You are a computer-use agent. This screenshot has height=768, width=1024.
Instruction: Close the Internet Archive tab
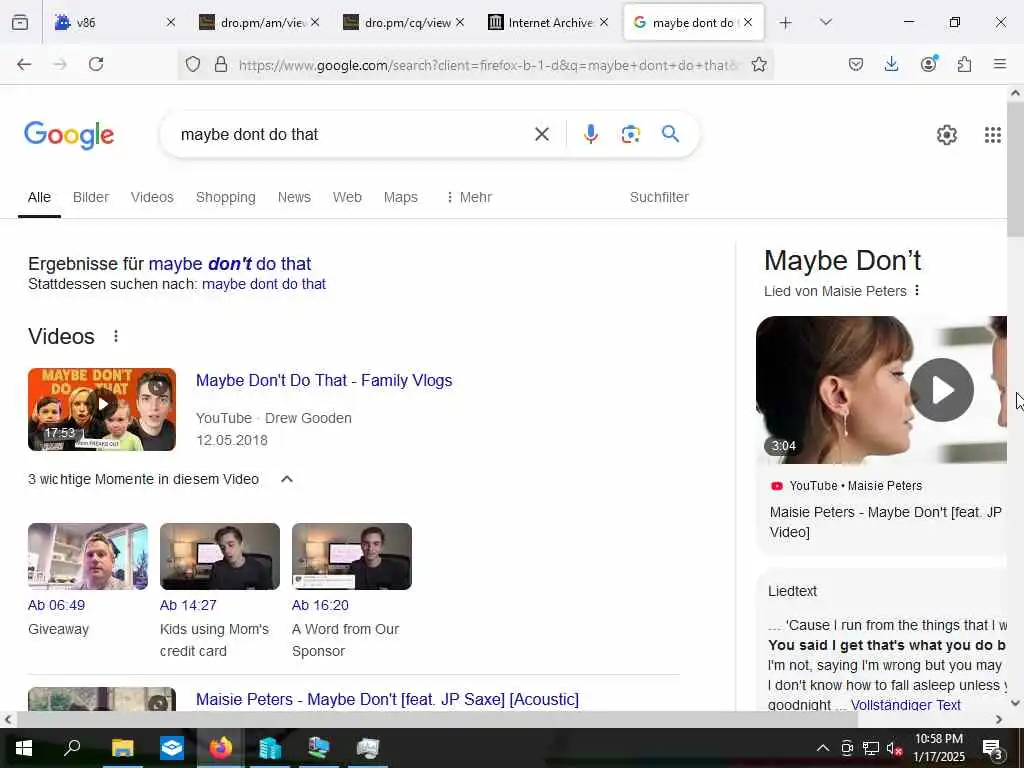point(604,22)
